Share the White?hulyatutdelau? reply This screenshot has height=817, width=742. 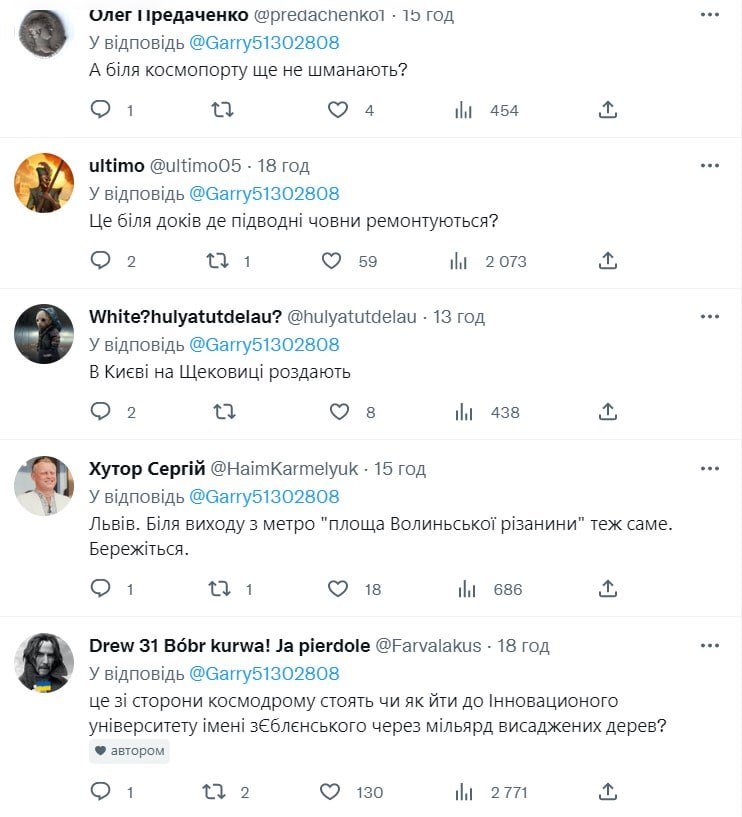tap(607, 412)
